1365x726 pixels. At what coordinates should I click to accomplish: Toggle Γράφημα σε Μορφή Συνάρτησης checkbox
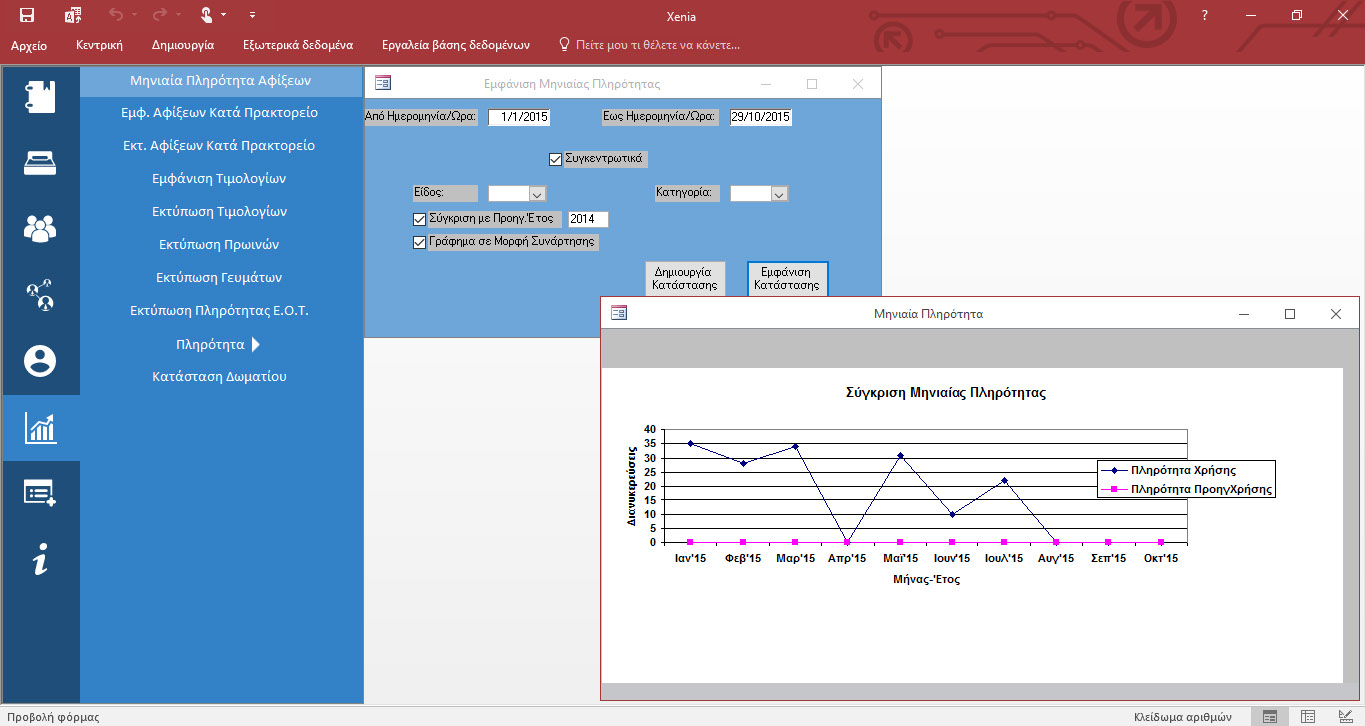[420, 241]
